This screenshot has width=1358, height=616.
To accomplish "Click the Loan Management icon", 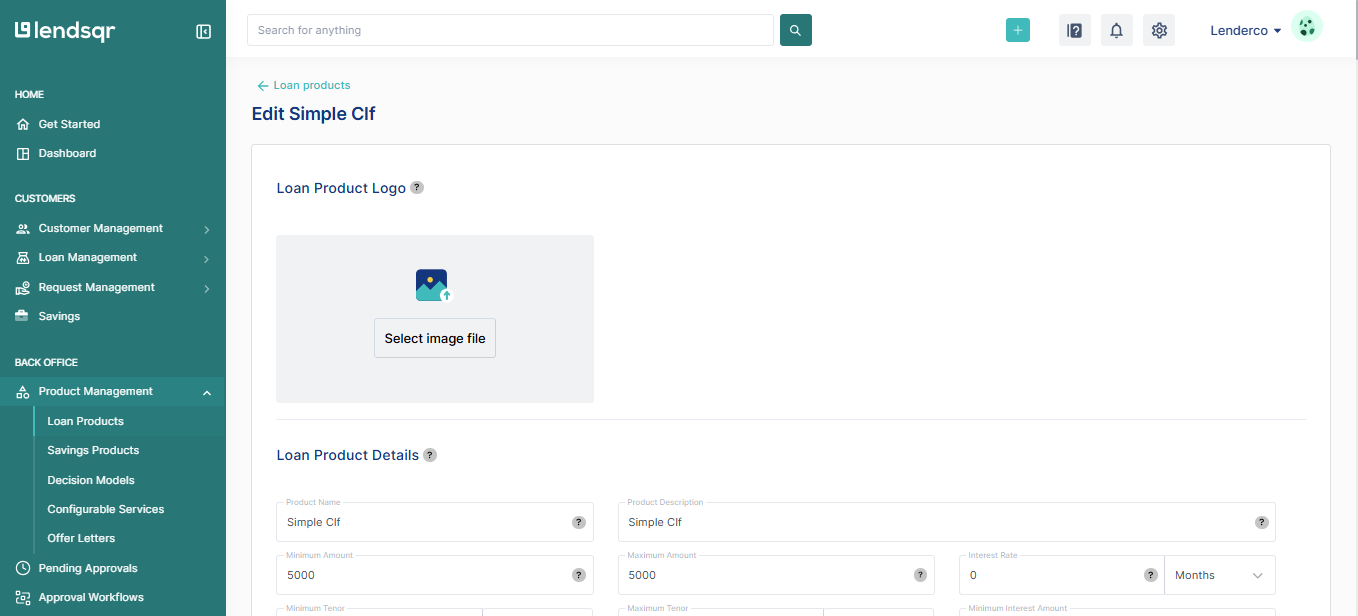I will (23, 257).
